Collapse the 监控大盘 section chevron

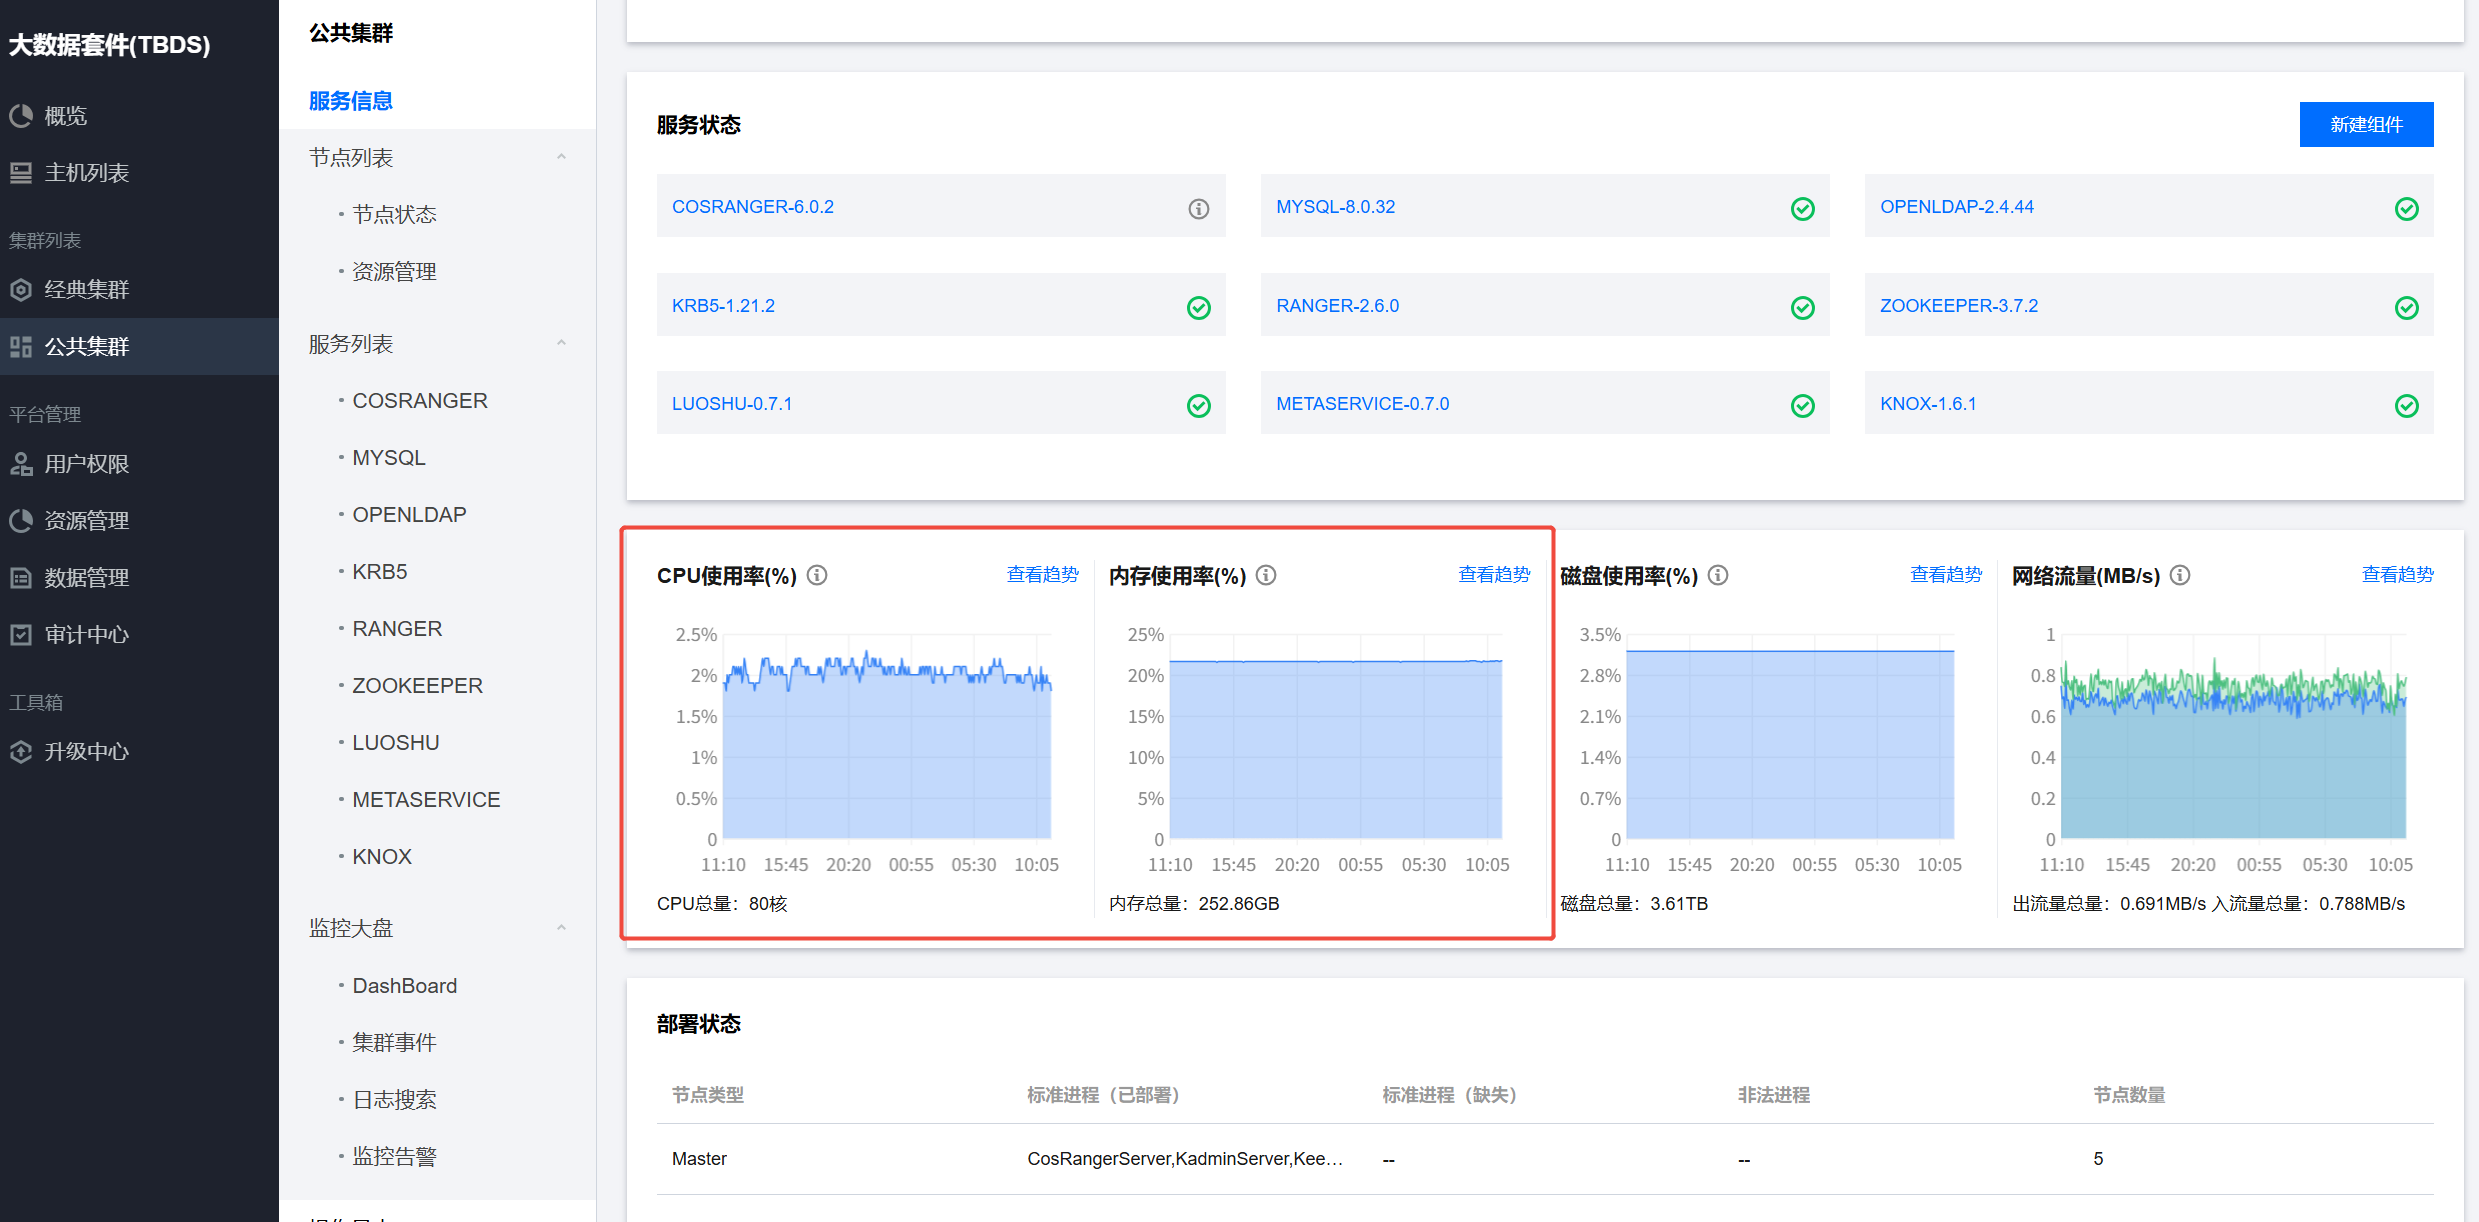pyautogui.click(x=561, y=928)
